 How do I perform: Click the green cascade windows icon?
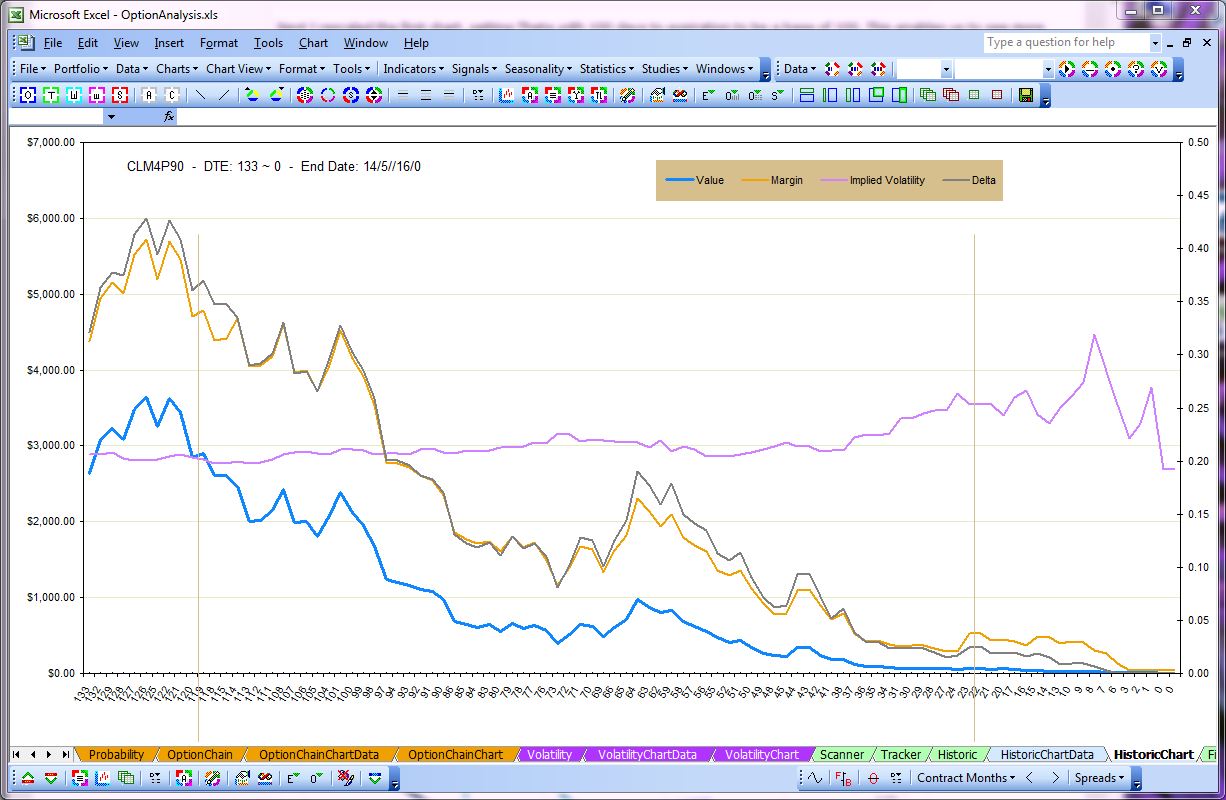click(927, 95)
